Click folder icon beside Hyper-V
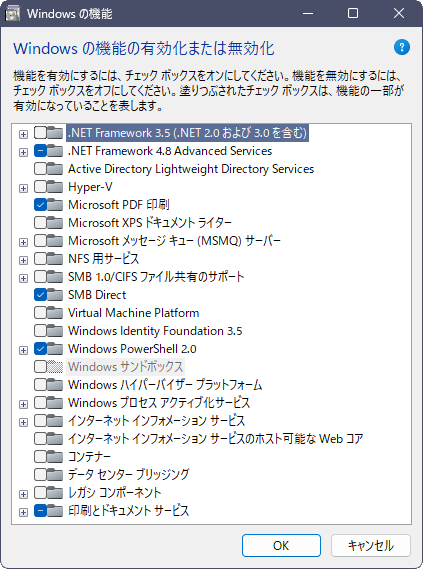 [x=55, y=187]
